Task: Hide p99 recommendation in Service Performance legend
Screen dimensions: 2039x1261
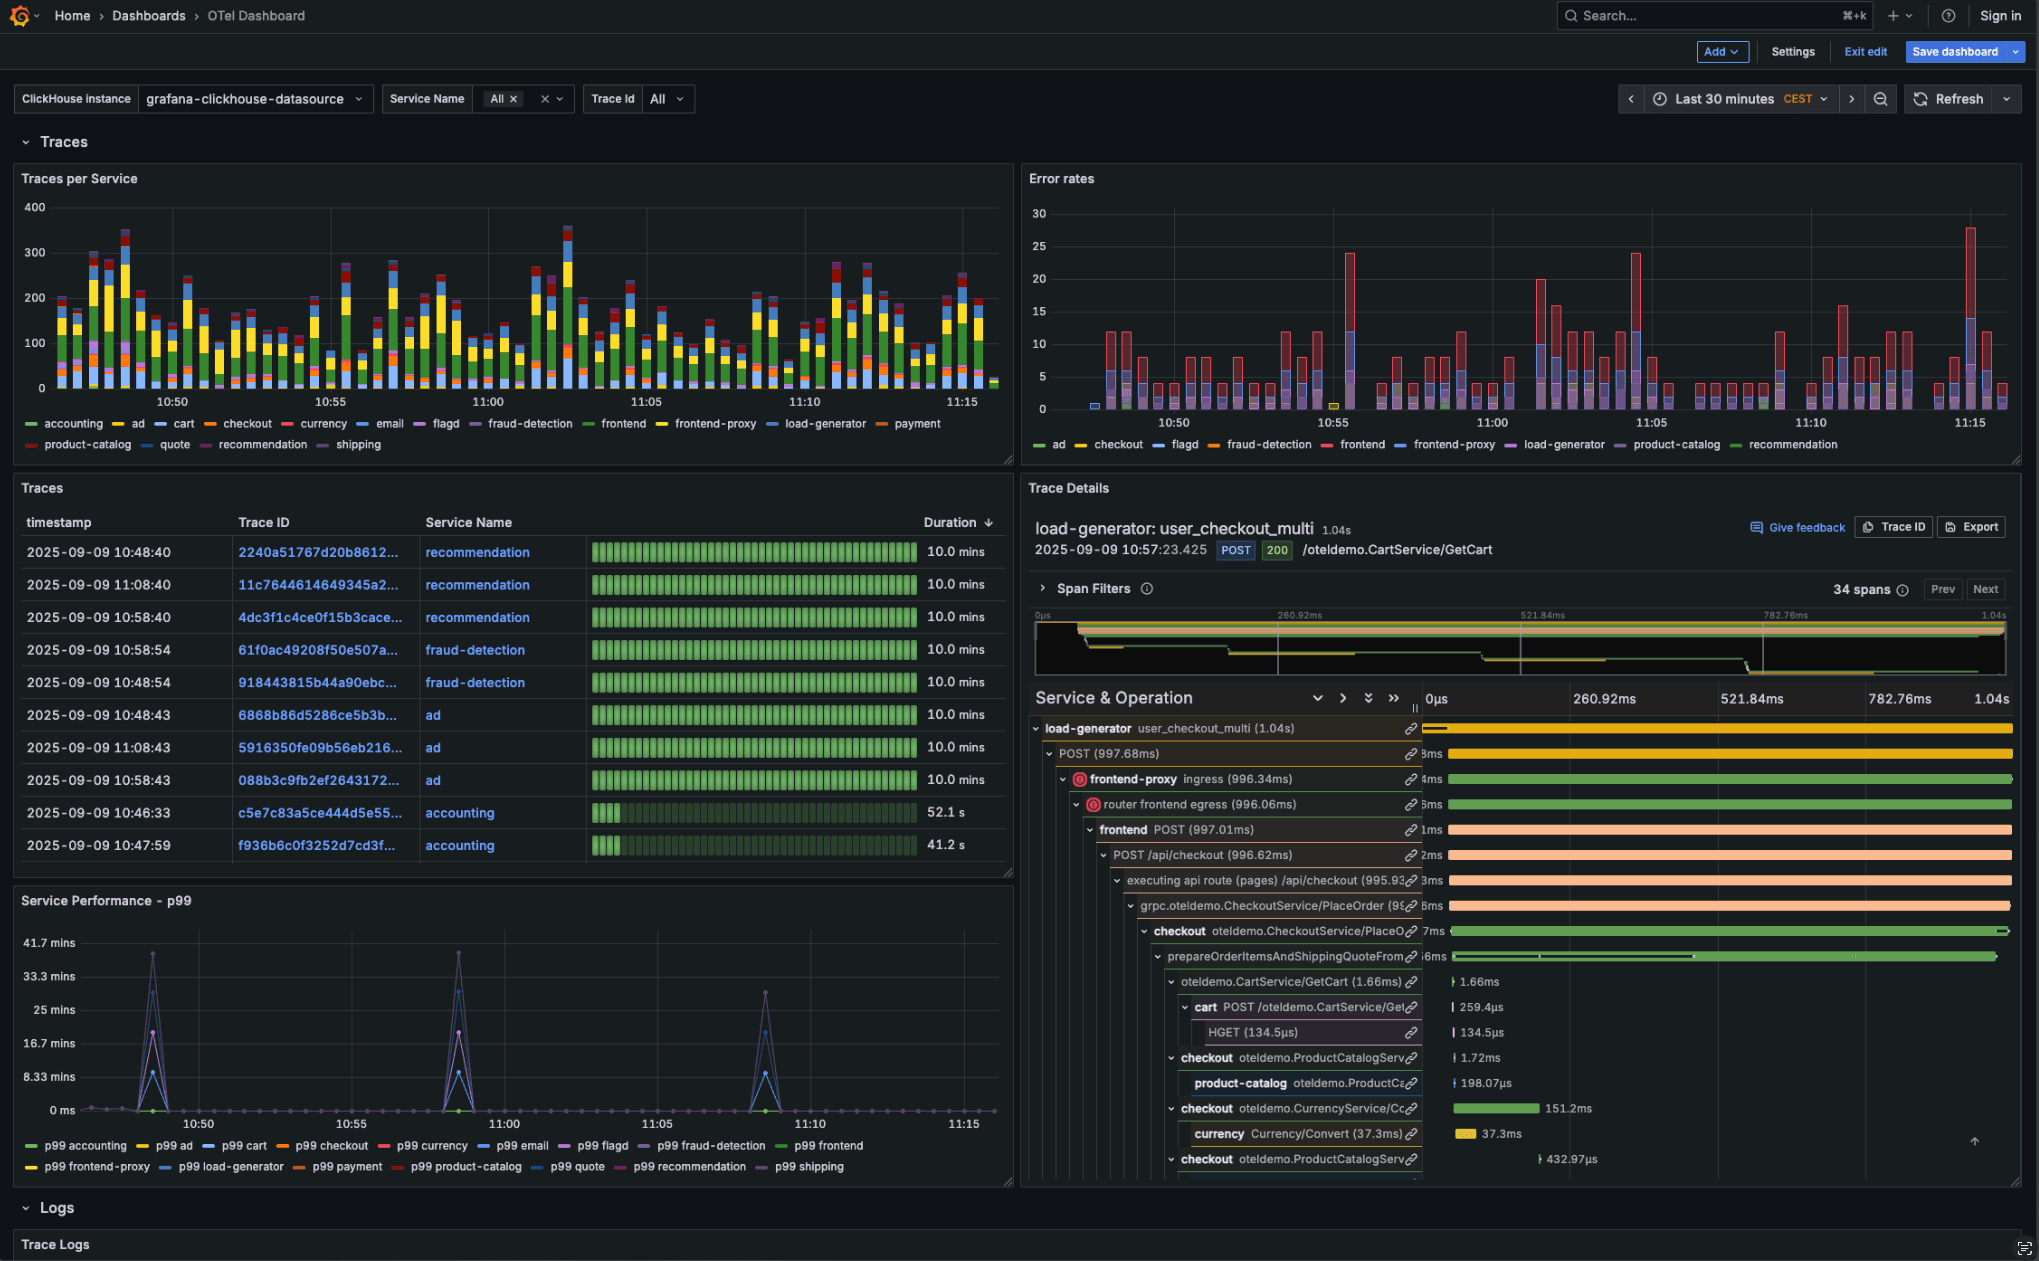Action: [x=690, y=1167]
